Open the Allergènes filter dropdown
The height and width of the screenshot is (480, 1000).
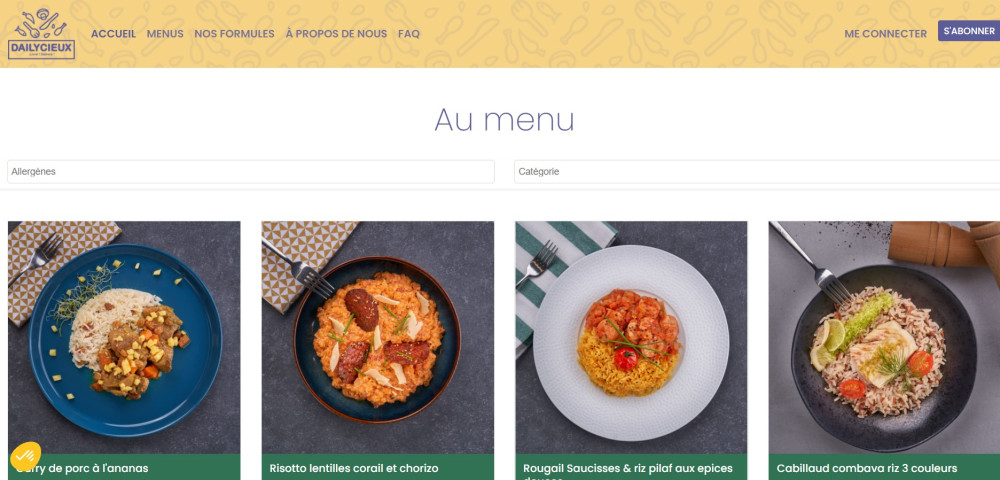coord(251,171)
